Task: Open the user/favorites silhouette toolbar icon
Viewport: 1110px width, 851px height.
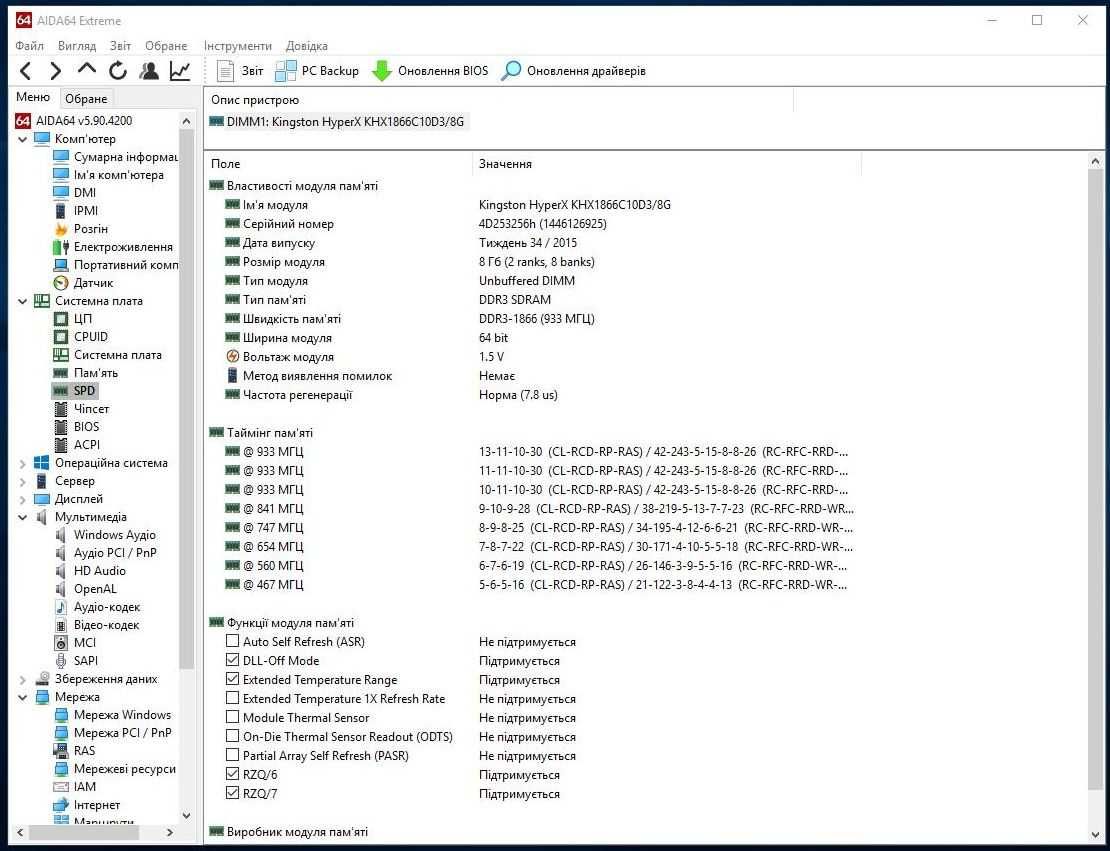Action: [149, 71]
